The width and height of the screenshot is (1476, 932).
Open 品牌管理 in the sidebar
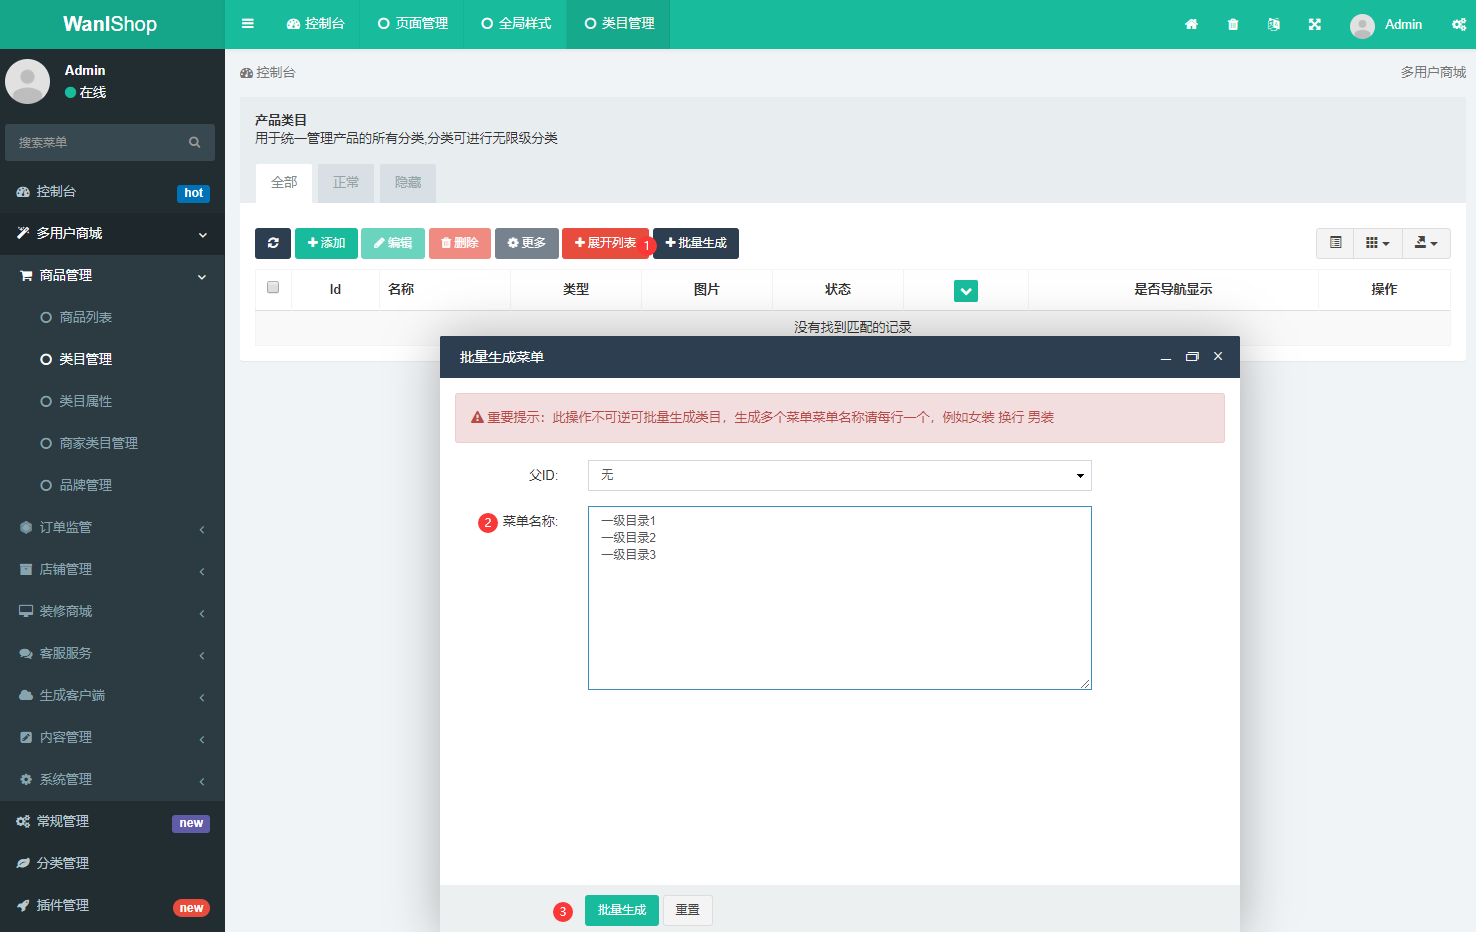pos(112,486)
